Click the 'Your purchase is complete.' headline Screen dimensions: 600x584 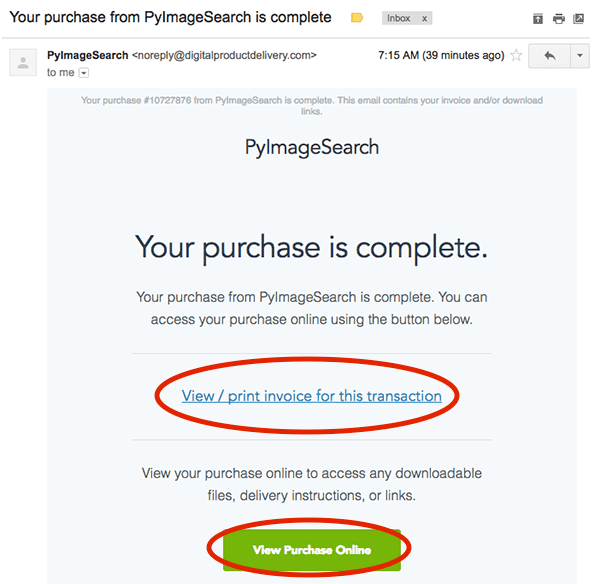click(x=311, y=248)
